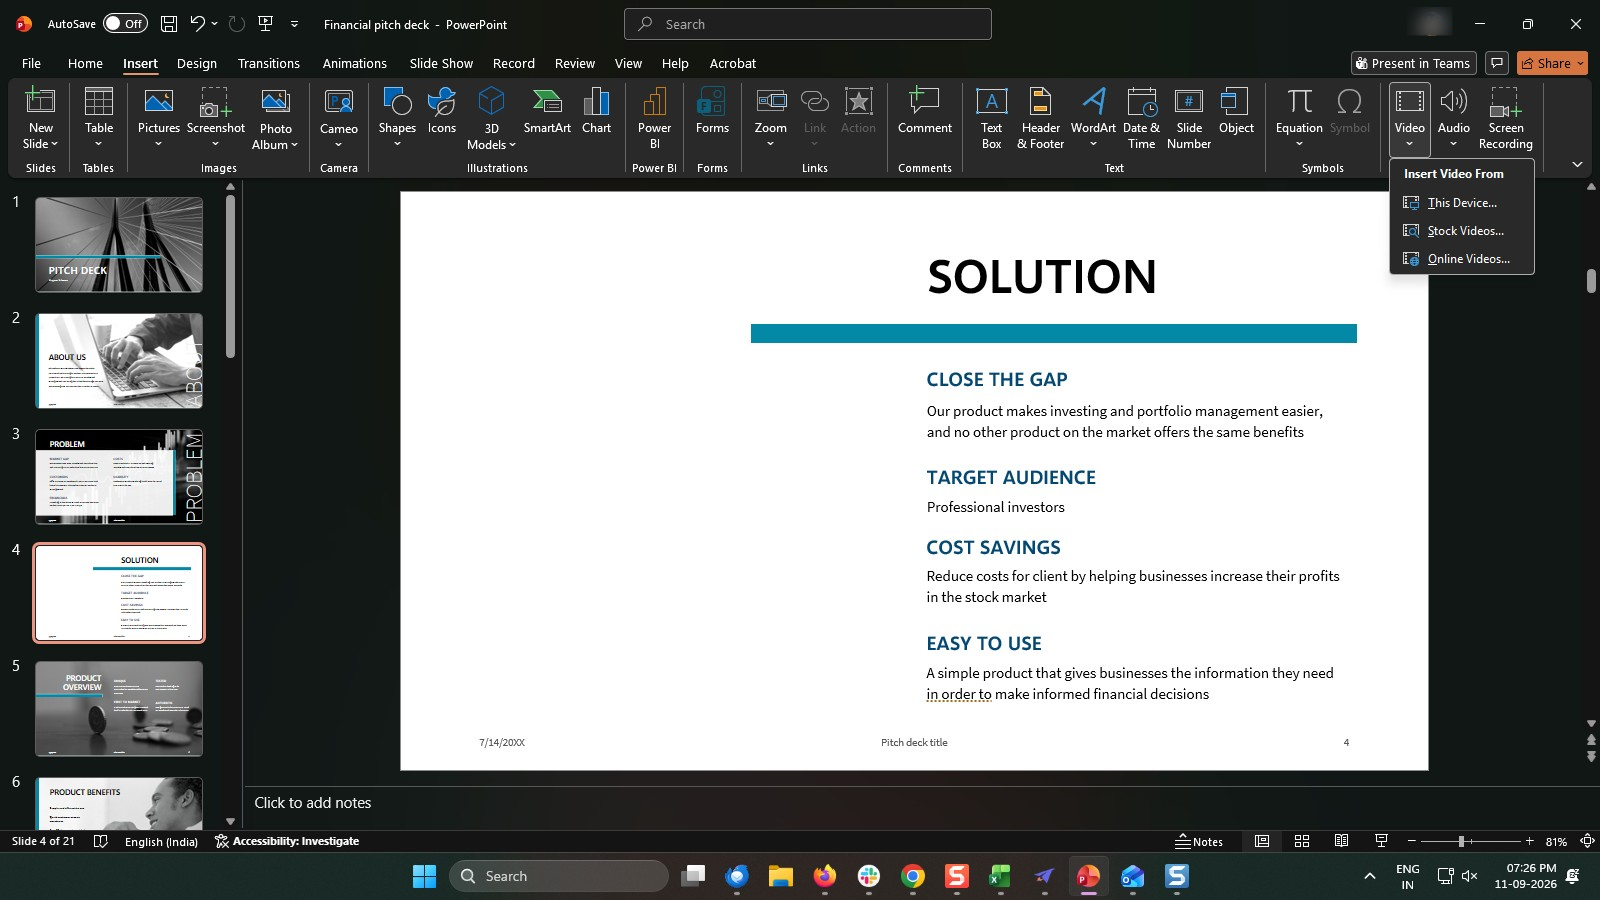
Task: Insert a Text Box
Action: pos(991,117)
